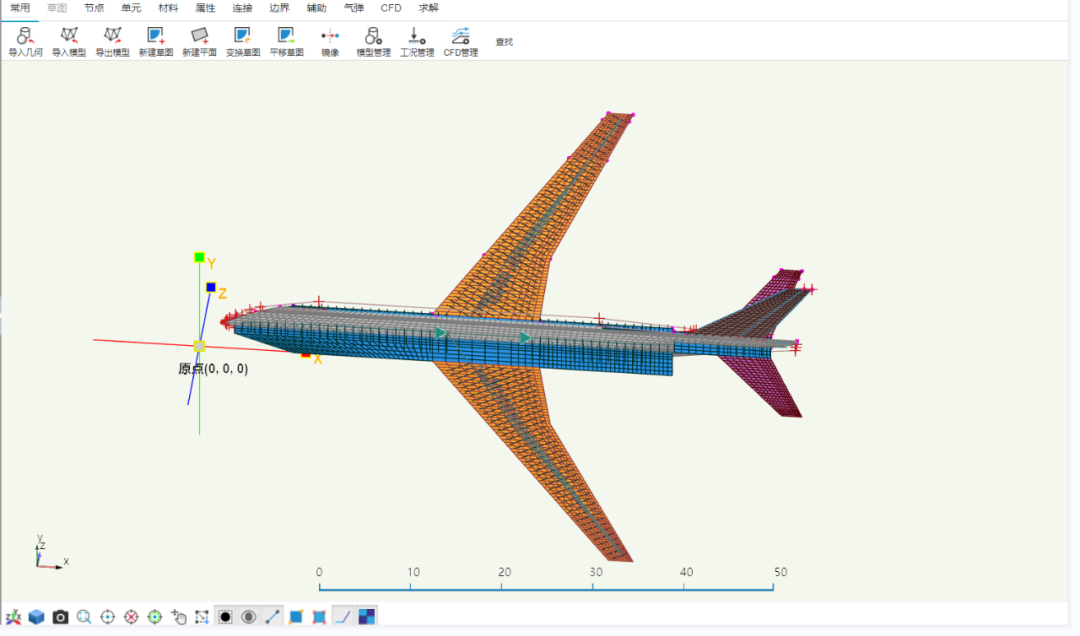Click the dashed box selection icon

pyautogui.click(x=202, y=617)
